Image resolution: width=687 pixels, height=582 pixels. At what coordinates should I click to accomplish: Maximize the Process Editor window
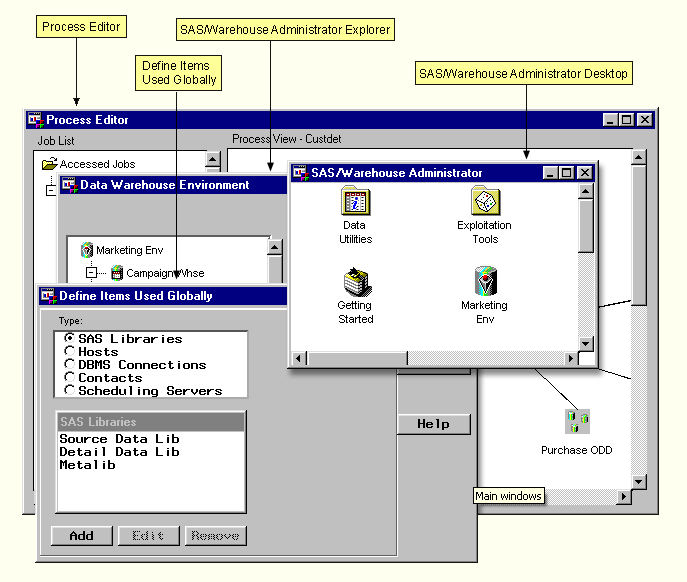pyautogui.click(x=627, y=120)
